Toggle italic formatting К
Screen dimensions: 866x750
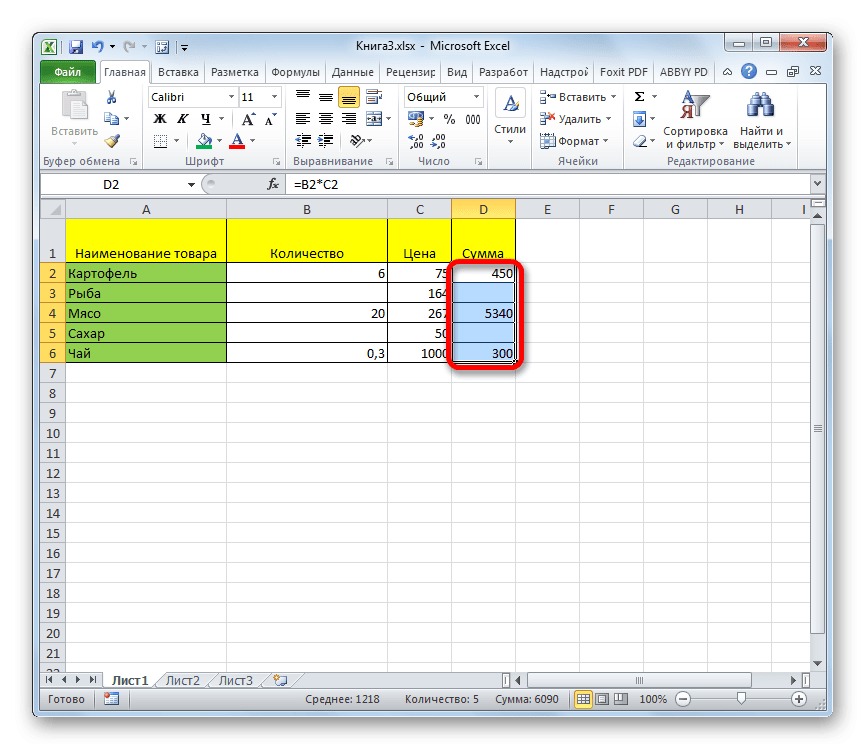(x=182, y=119)
